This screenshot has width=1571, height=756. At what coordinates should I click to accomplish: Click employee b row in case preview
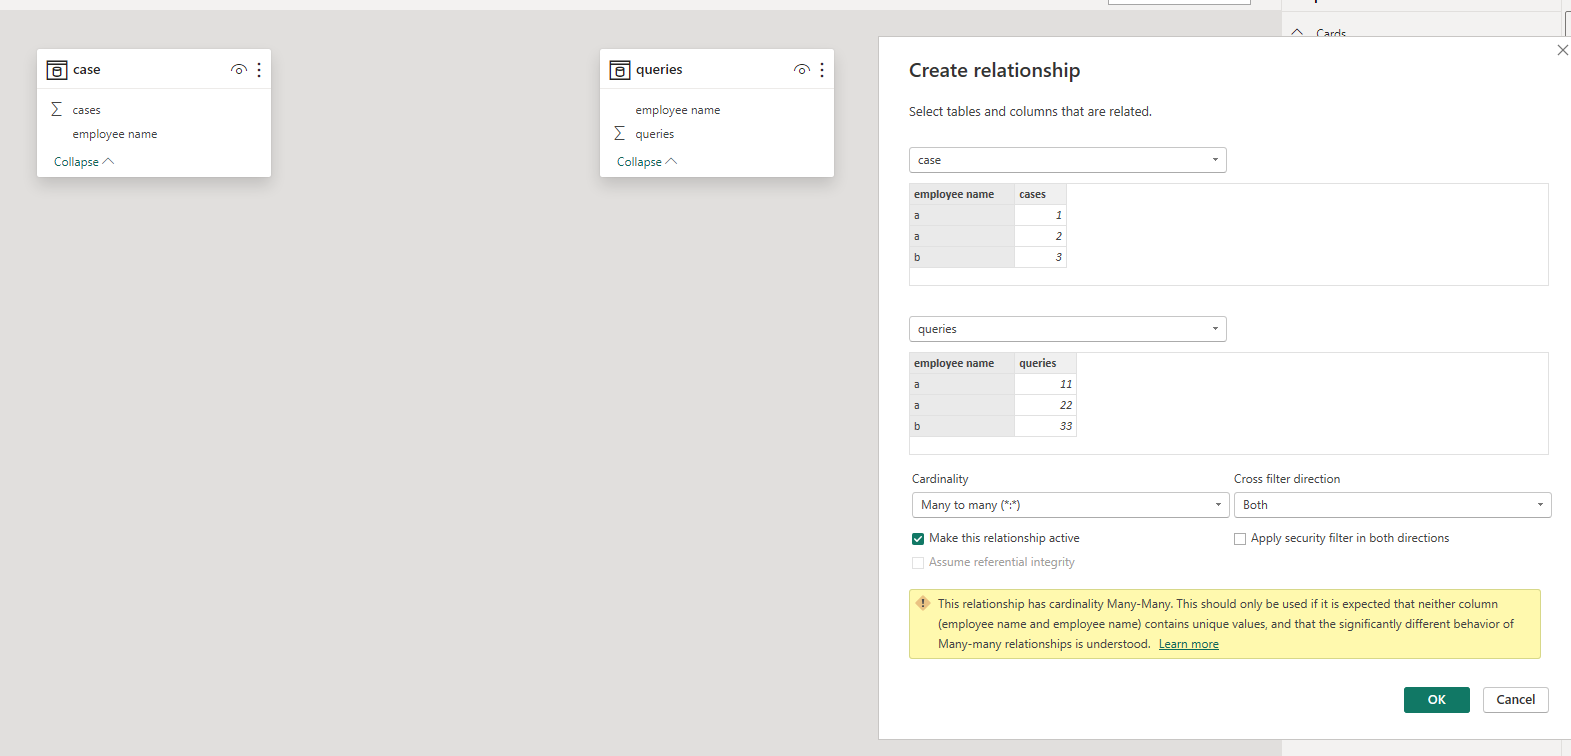coord(962,257)
